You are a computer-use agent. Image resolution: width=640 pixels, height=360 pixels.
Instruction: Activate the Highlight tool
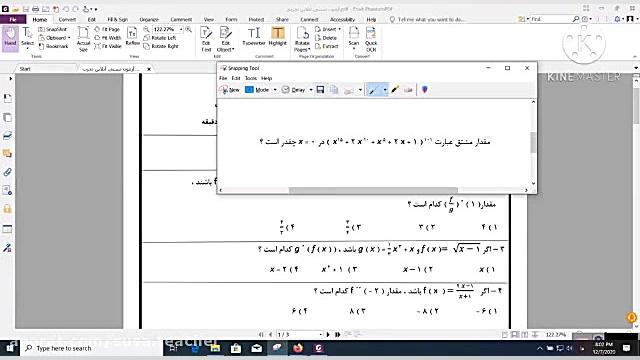tap(278, 36)
